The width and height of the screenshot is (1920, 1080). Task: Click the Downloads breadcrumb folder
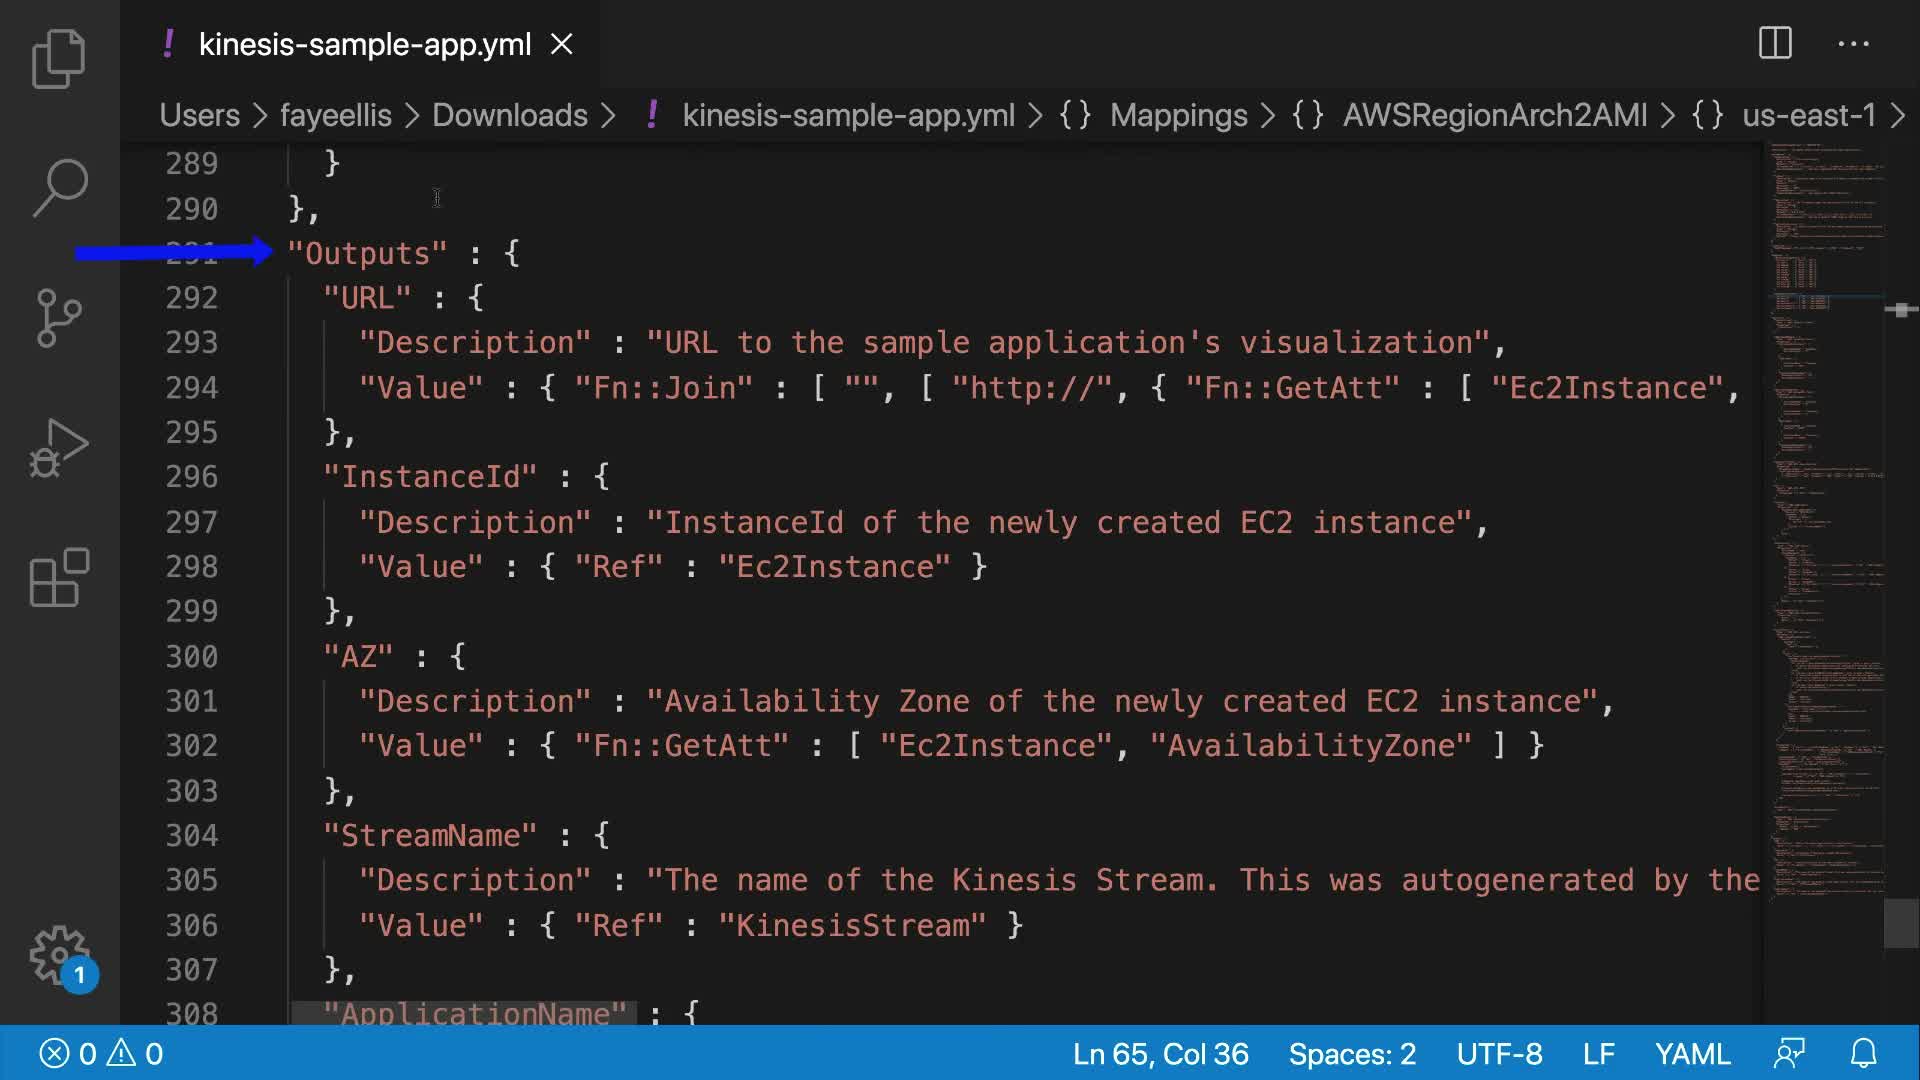click(x=509, y=115)
